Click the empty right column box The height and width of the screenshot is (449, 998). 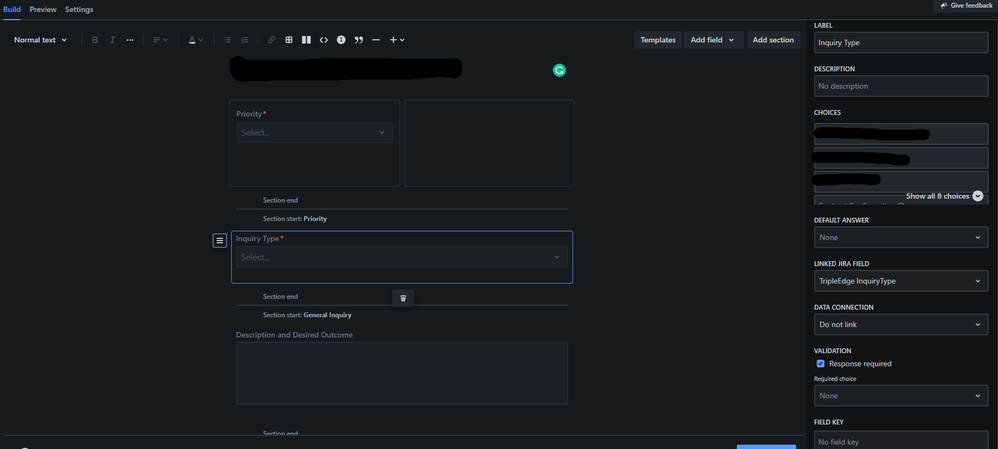pyautogui.click(x=489, y=143)
